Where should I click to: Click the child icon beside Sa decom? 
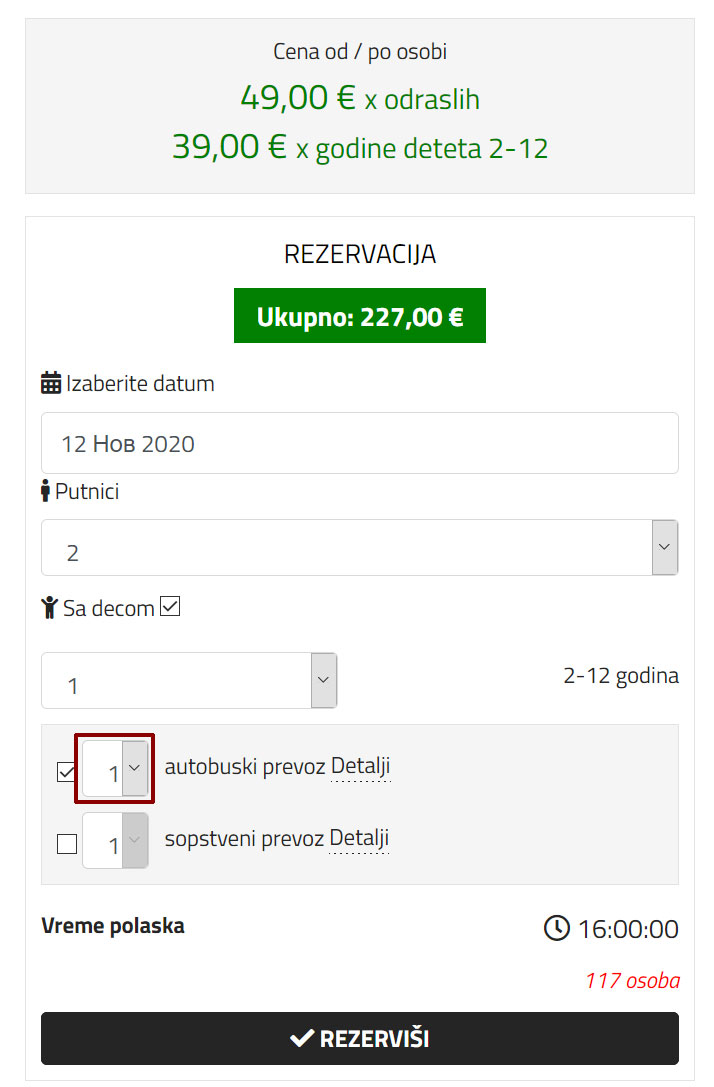click(50, 608)
